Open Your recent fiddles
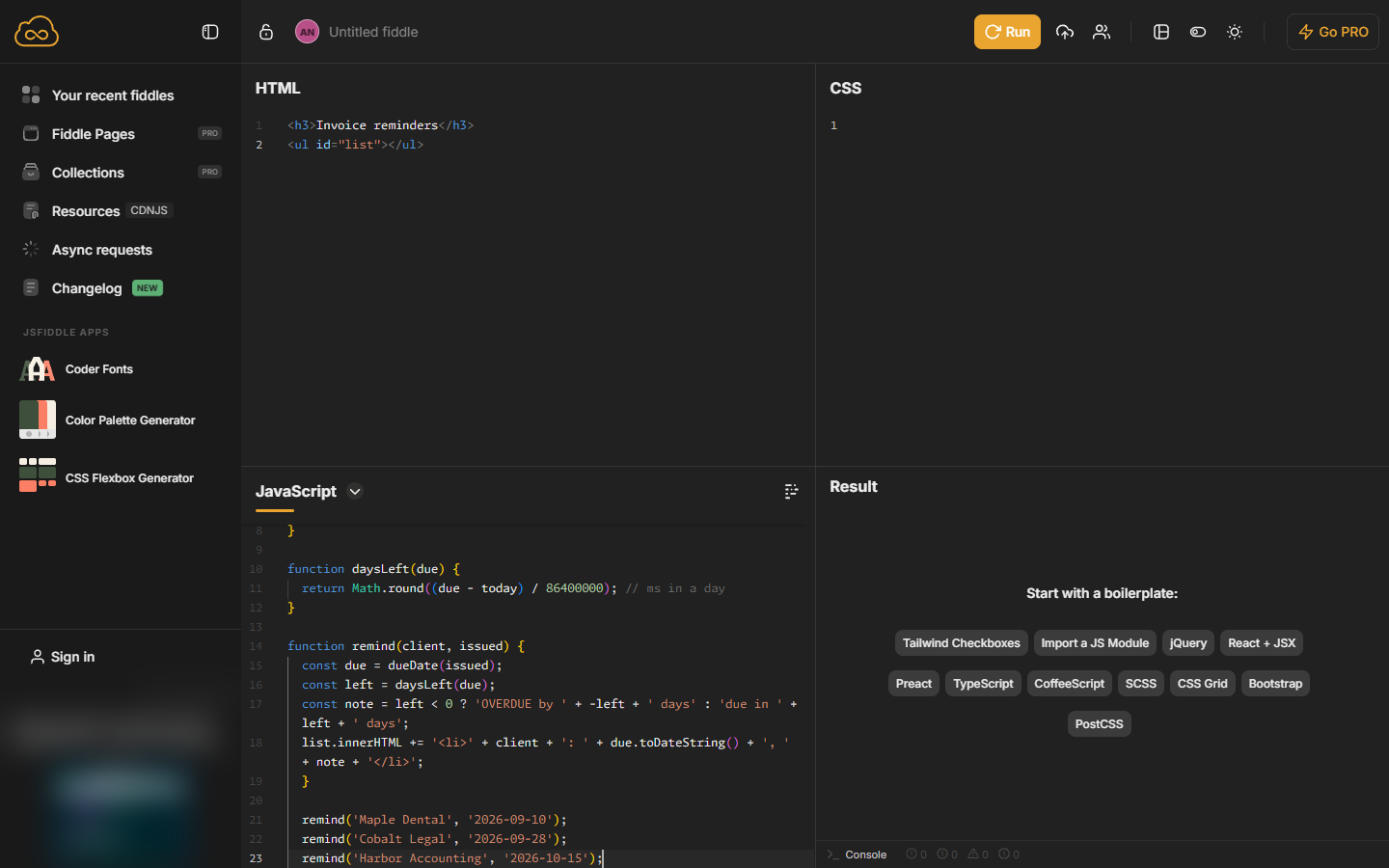 (113, 95)
